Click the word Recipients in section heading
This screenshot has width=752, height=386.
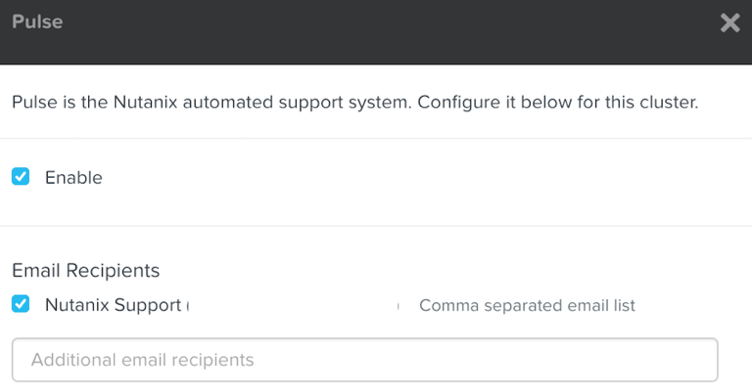[113, 270]
